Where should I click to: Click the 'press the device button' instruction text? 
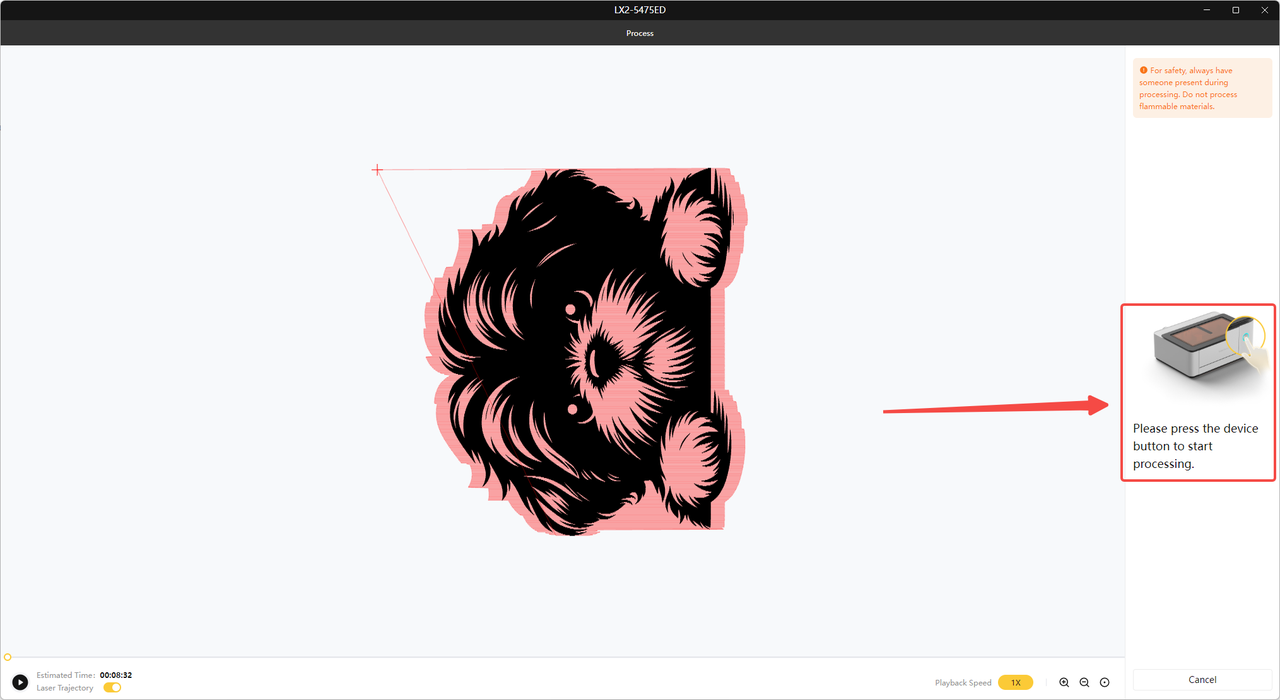pos(1195,446)
